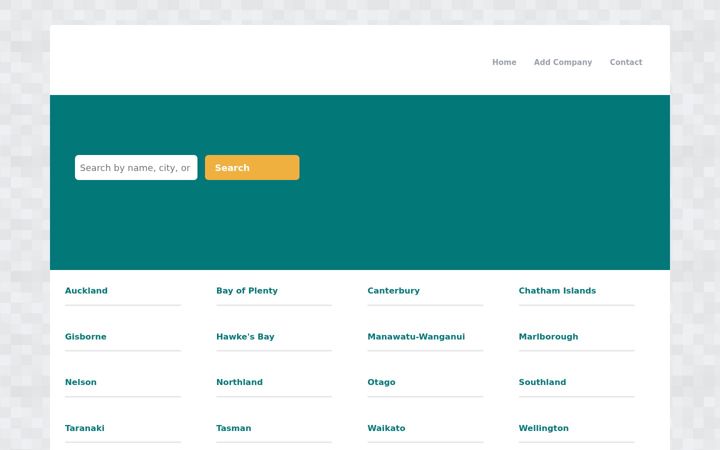Image resolution: width=720 pixels, height=450 pixels.
Task: Open the Auckland region link
Action: [86, 291]
